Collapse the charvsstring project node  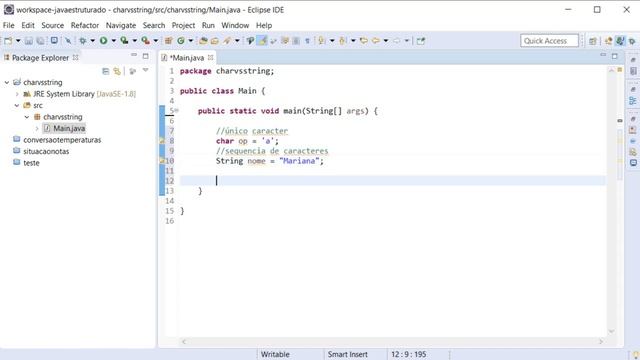(x=7, y=82)
